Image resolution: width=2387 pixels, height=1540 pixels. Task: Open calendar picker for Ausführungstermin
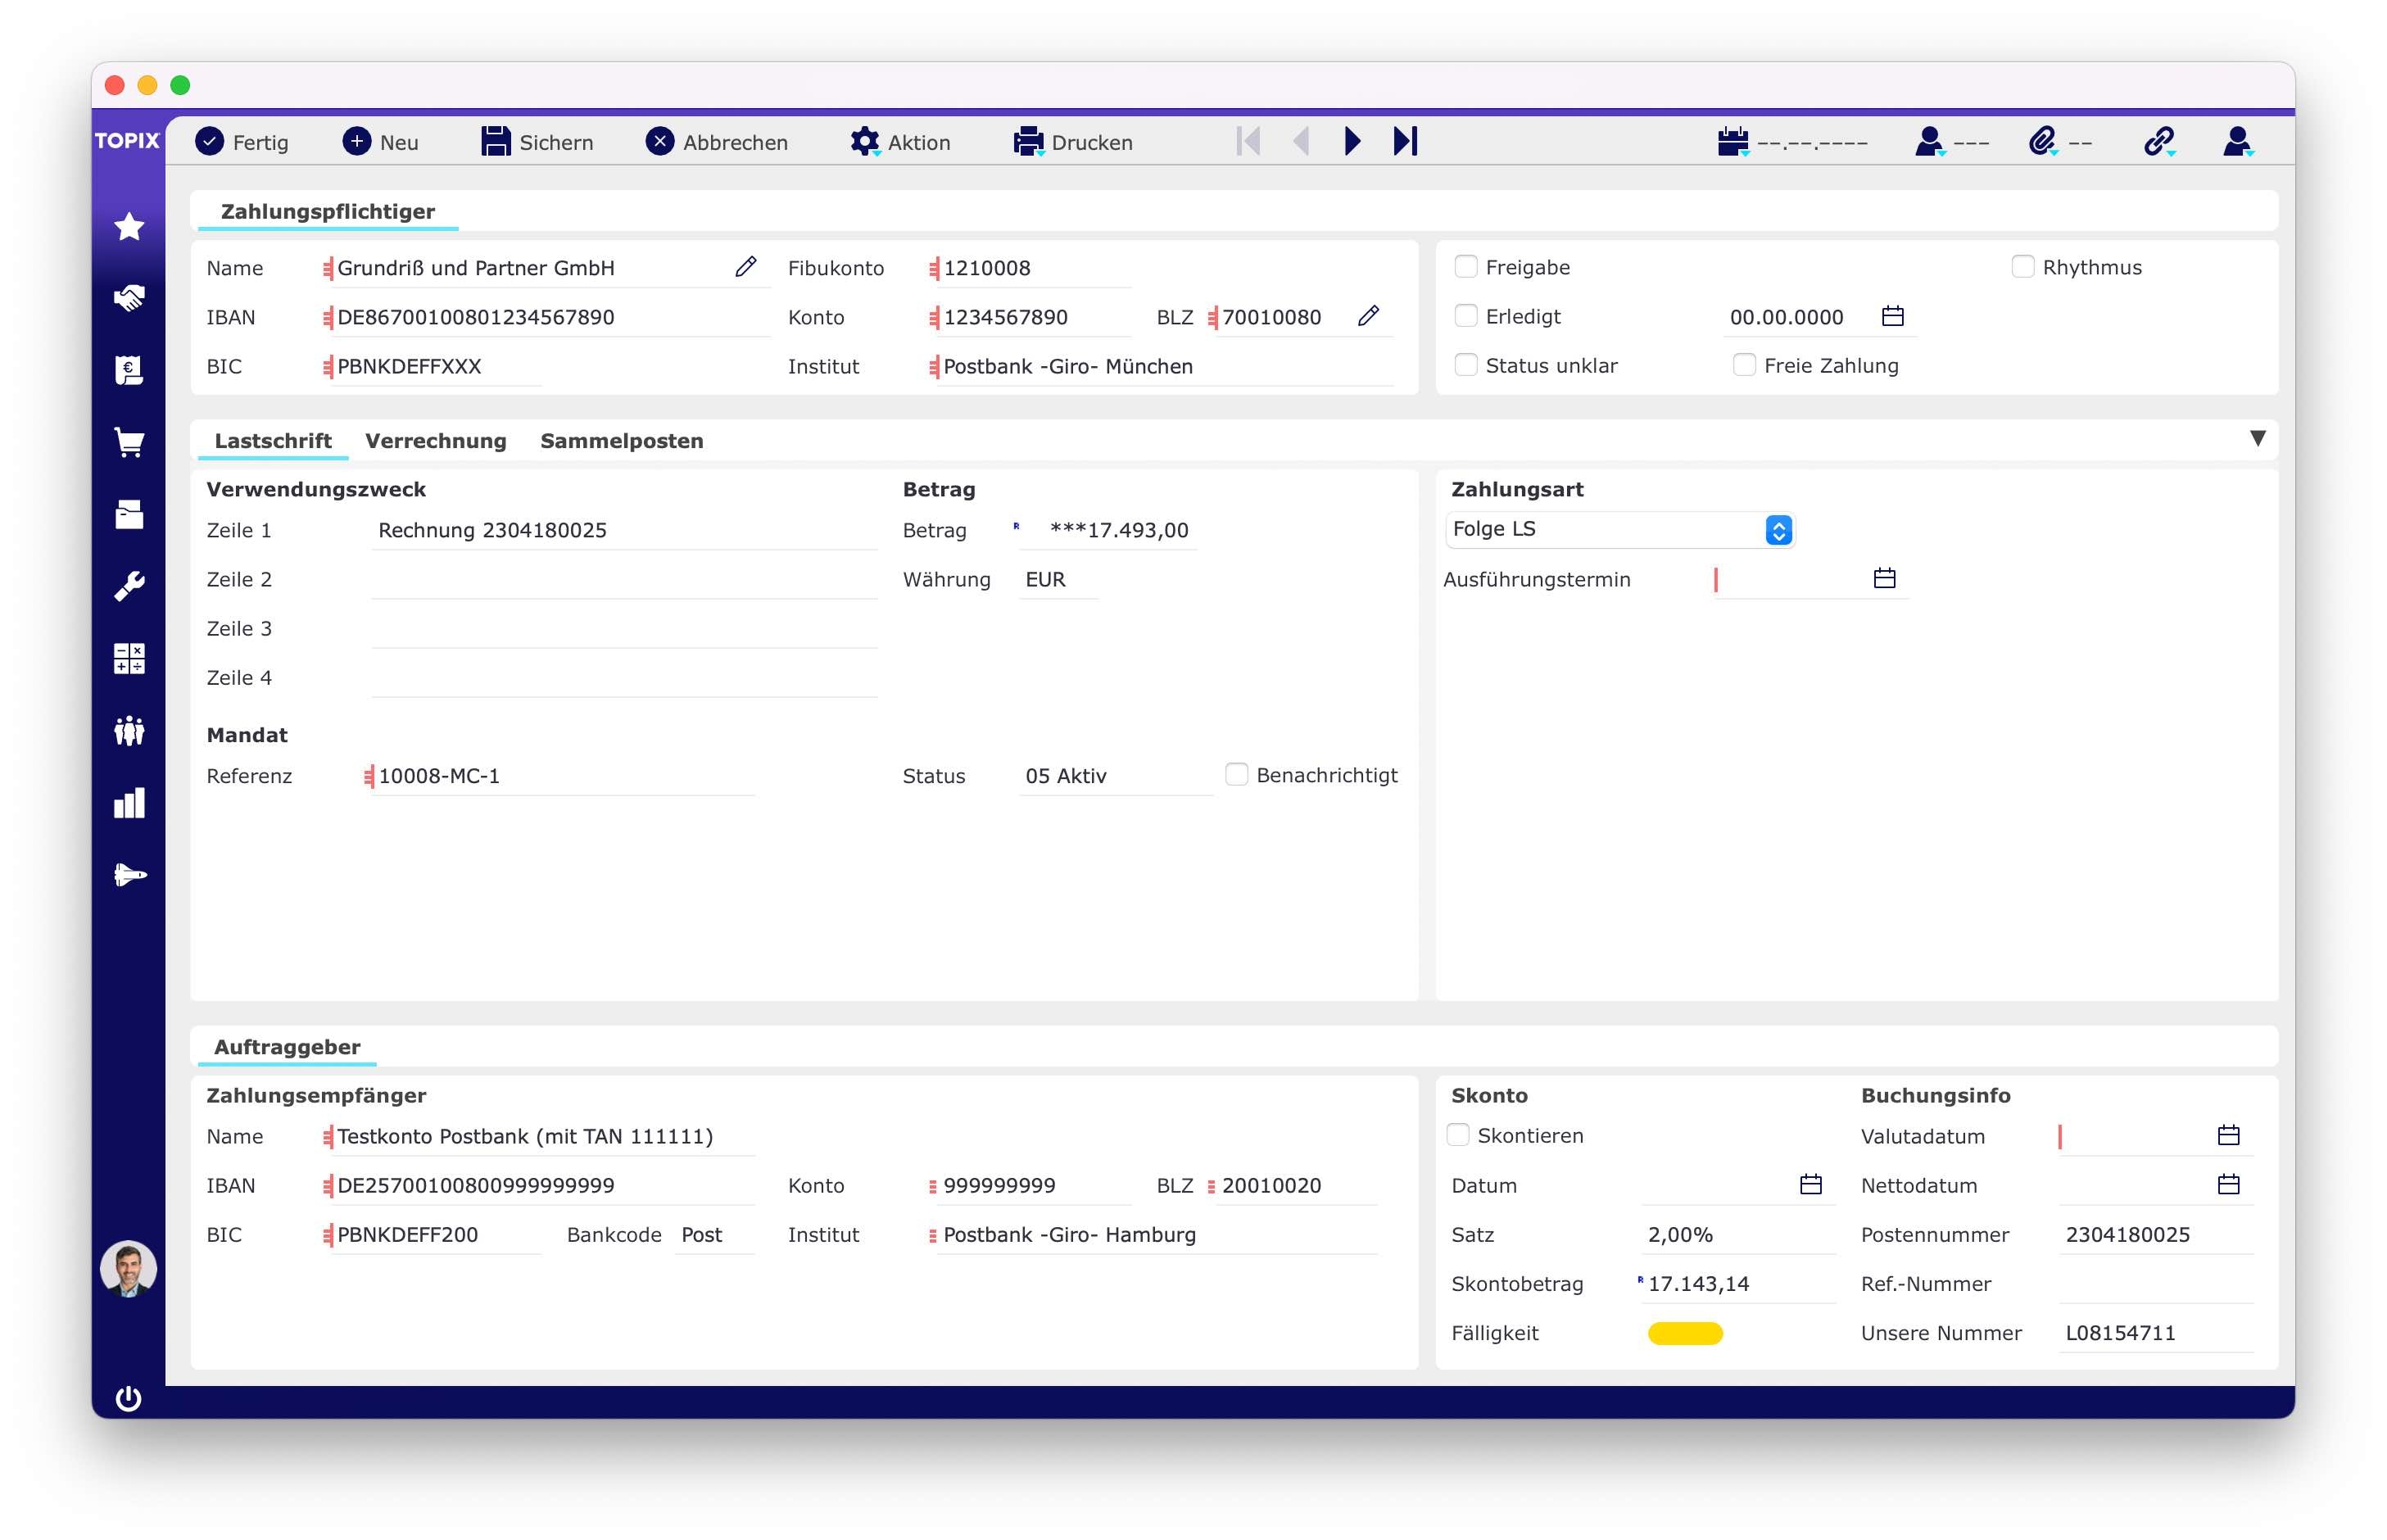[x=1884, y=579]
